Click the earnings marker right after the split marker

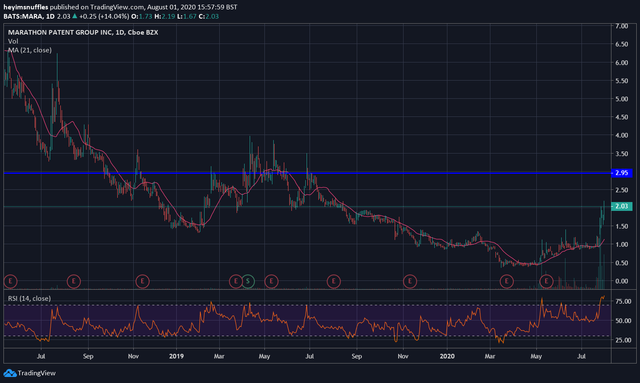pos(271,281)
